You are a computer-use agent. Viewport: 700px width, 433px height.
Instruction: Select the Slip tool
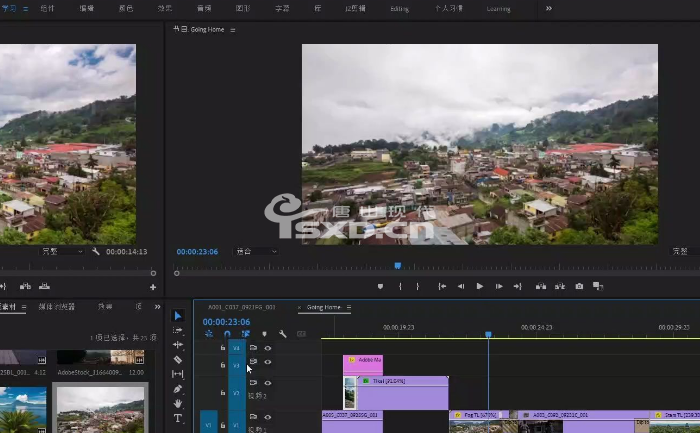click(x=178, y=374)
